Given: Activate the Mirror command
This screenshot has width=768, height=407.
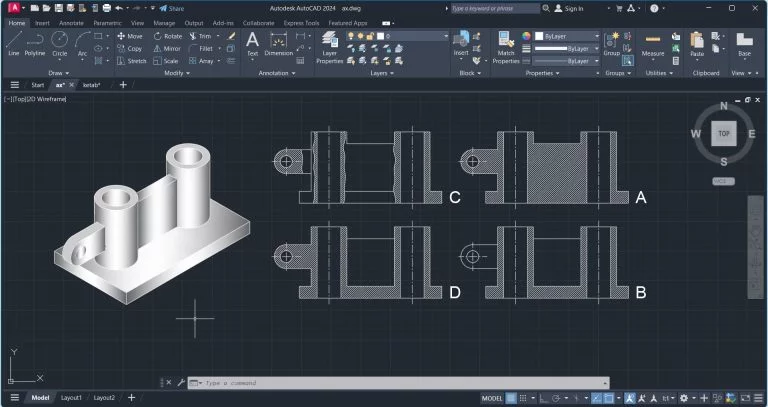Looking at the screenshot, I should [166, 48].
